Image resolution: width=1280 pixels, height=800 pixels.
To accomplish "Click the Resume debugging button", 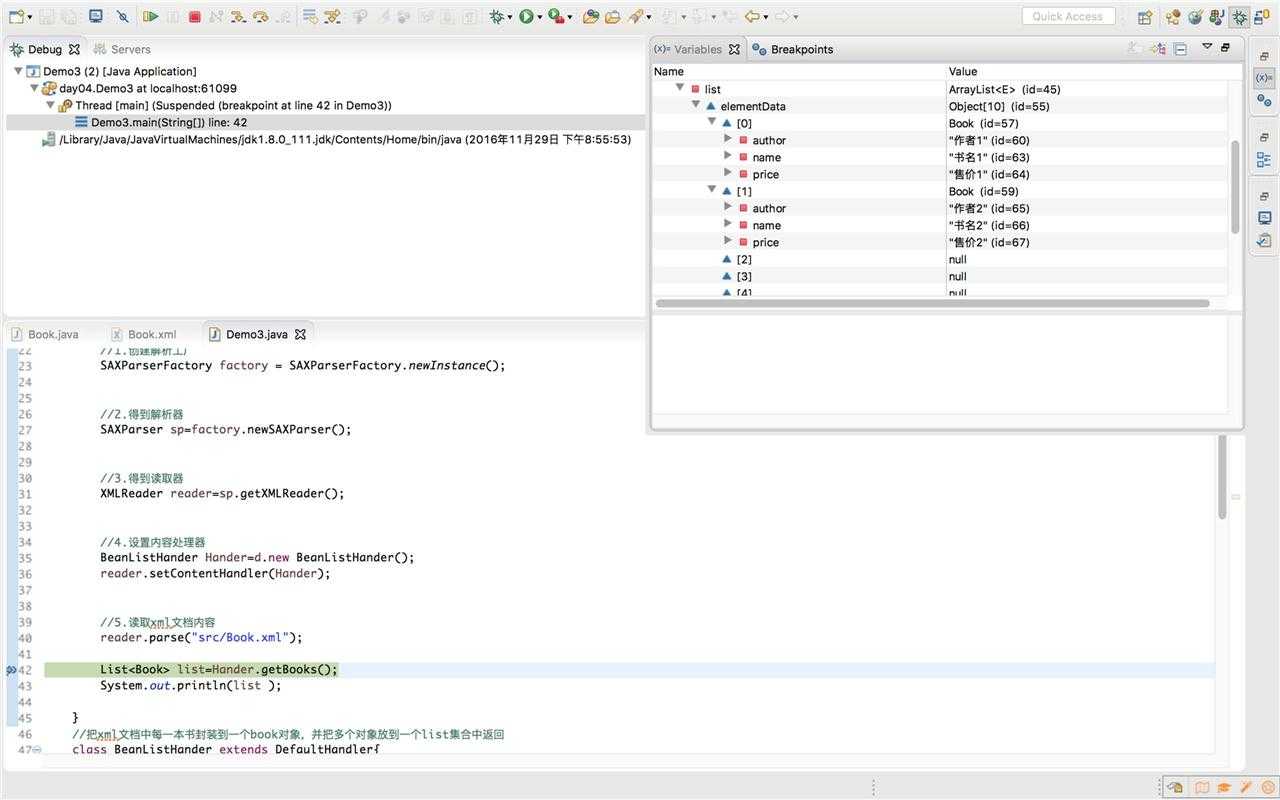I will point(150,17).
